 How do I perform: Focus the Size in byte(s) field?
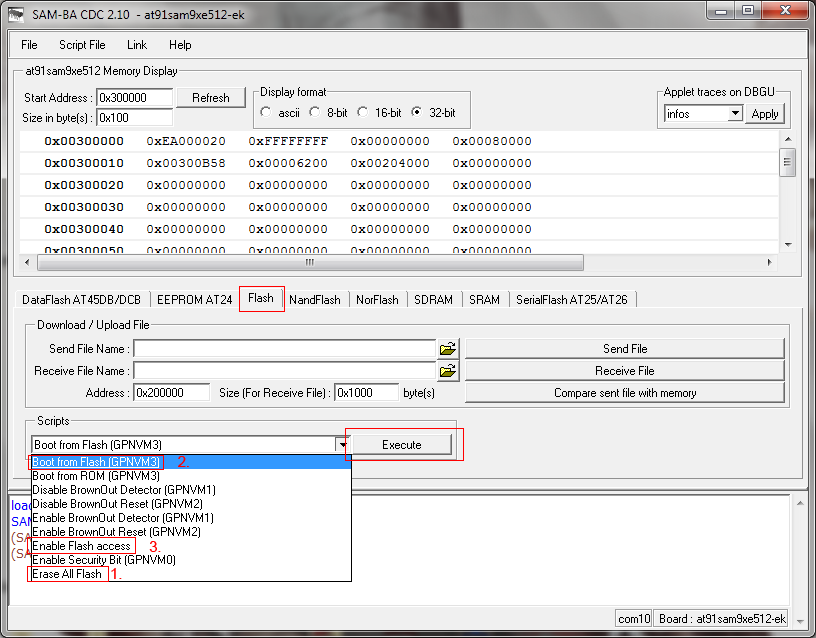coord(134,118)
